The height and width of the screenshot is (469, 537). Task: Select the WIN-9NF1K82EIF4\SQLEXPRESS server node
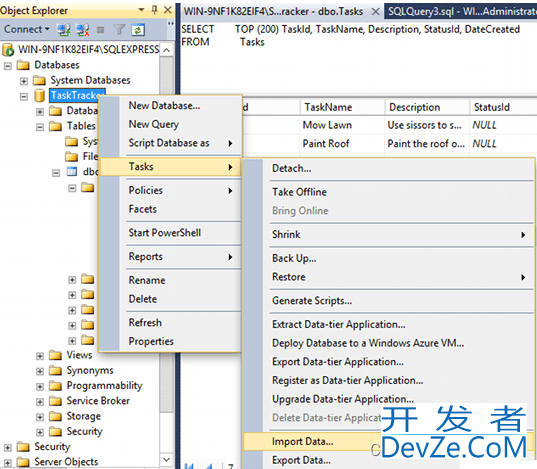(89, 50)
